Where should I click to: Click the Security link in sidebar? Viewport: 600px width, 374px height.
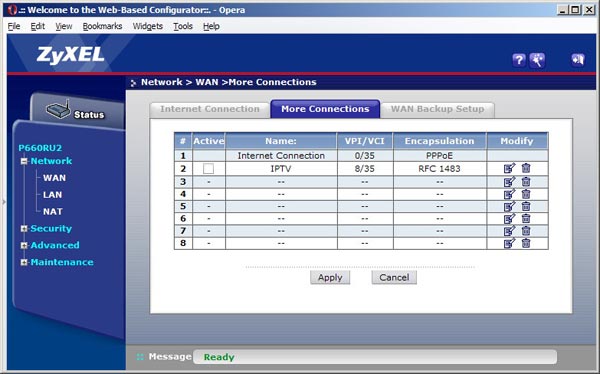pos(51,229)
